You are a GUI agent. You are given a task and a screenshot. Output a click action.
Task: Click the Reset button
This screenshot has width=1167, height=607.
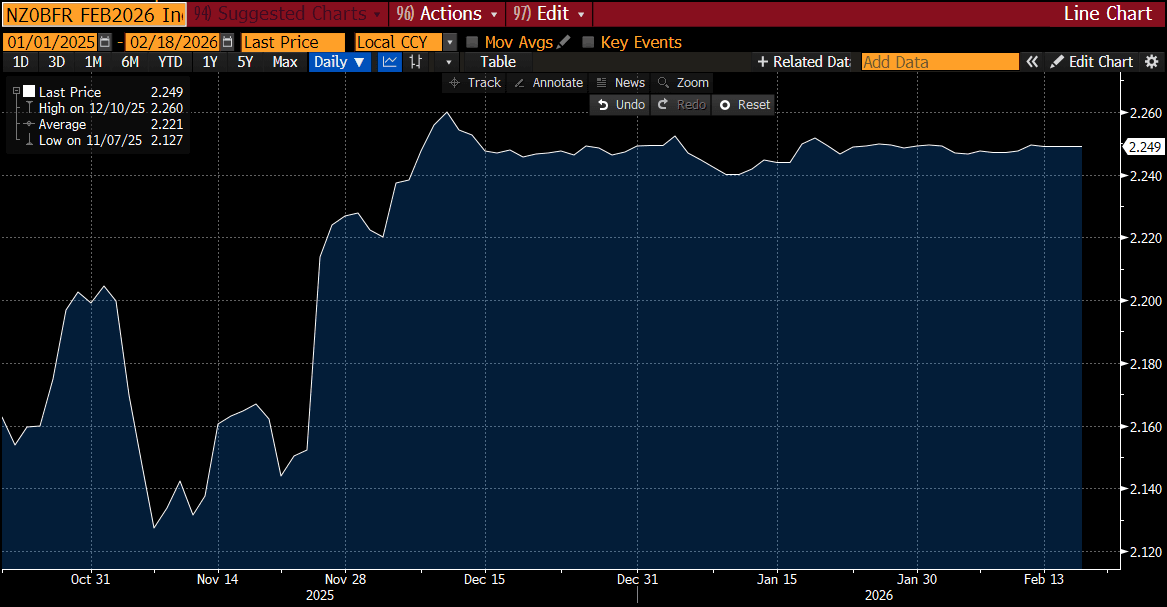[x=744, y=104]
